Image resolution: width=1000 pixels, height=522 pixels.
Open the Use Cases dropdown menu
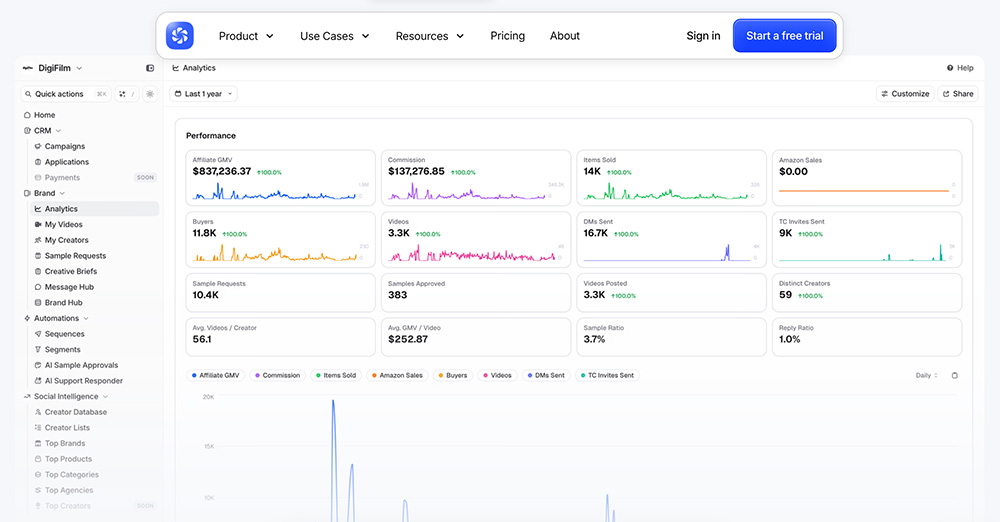(335, 36)
